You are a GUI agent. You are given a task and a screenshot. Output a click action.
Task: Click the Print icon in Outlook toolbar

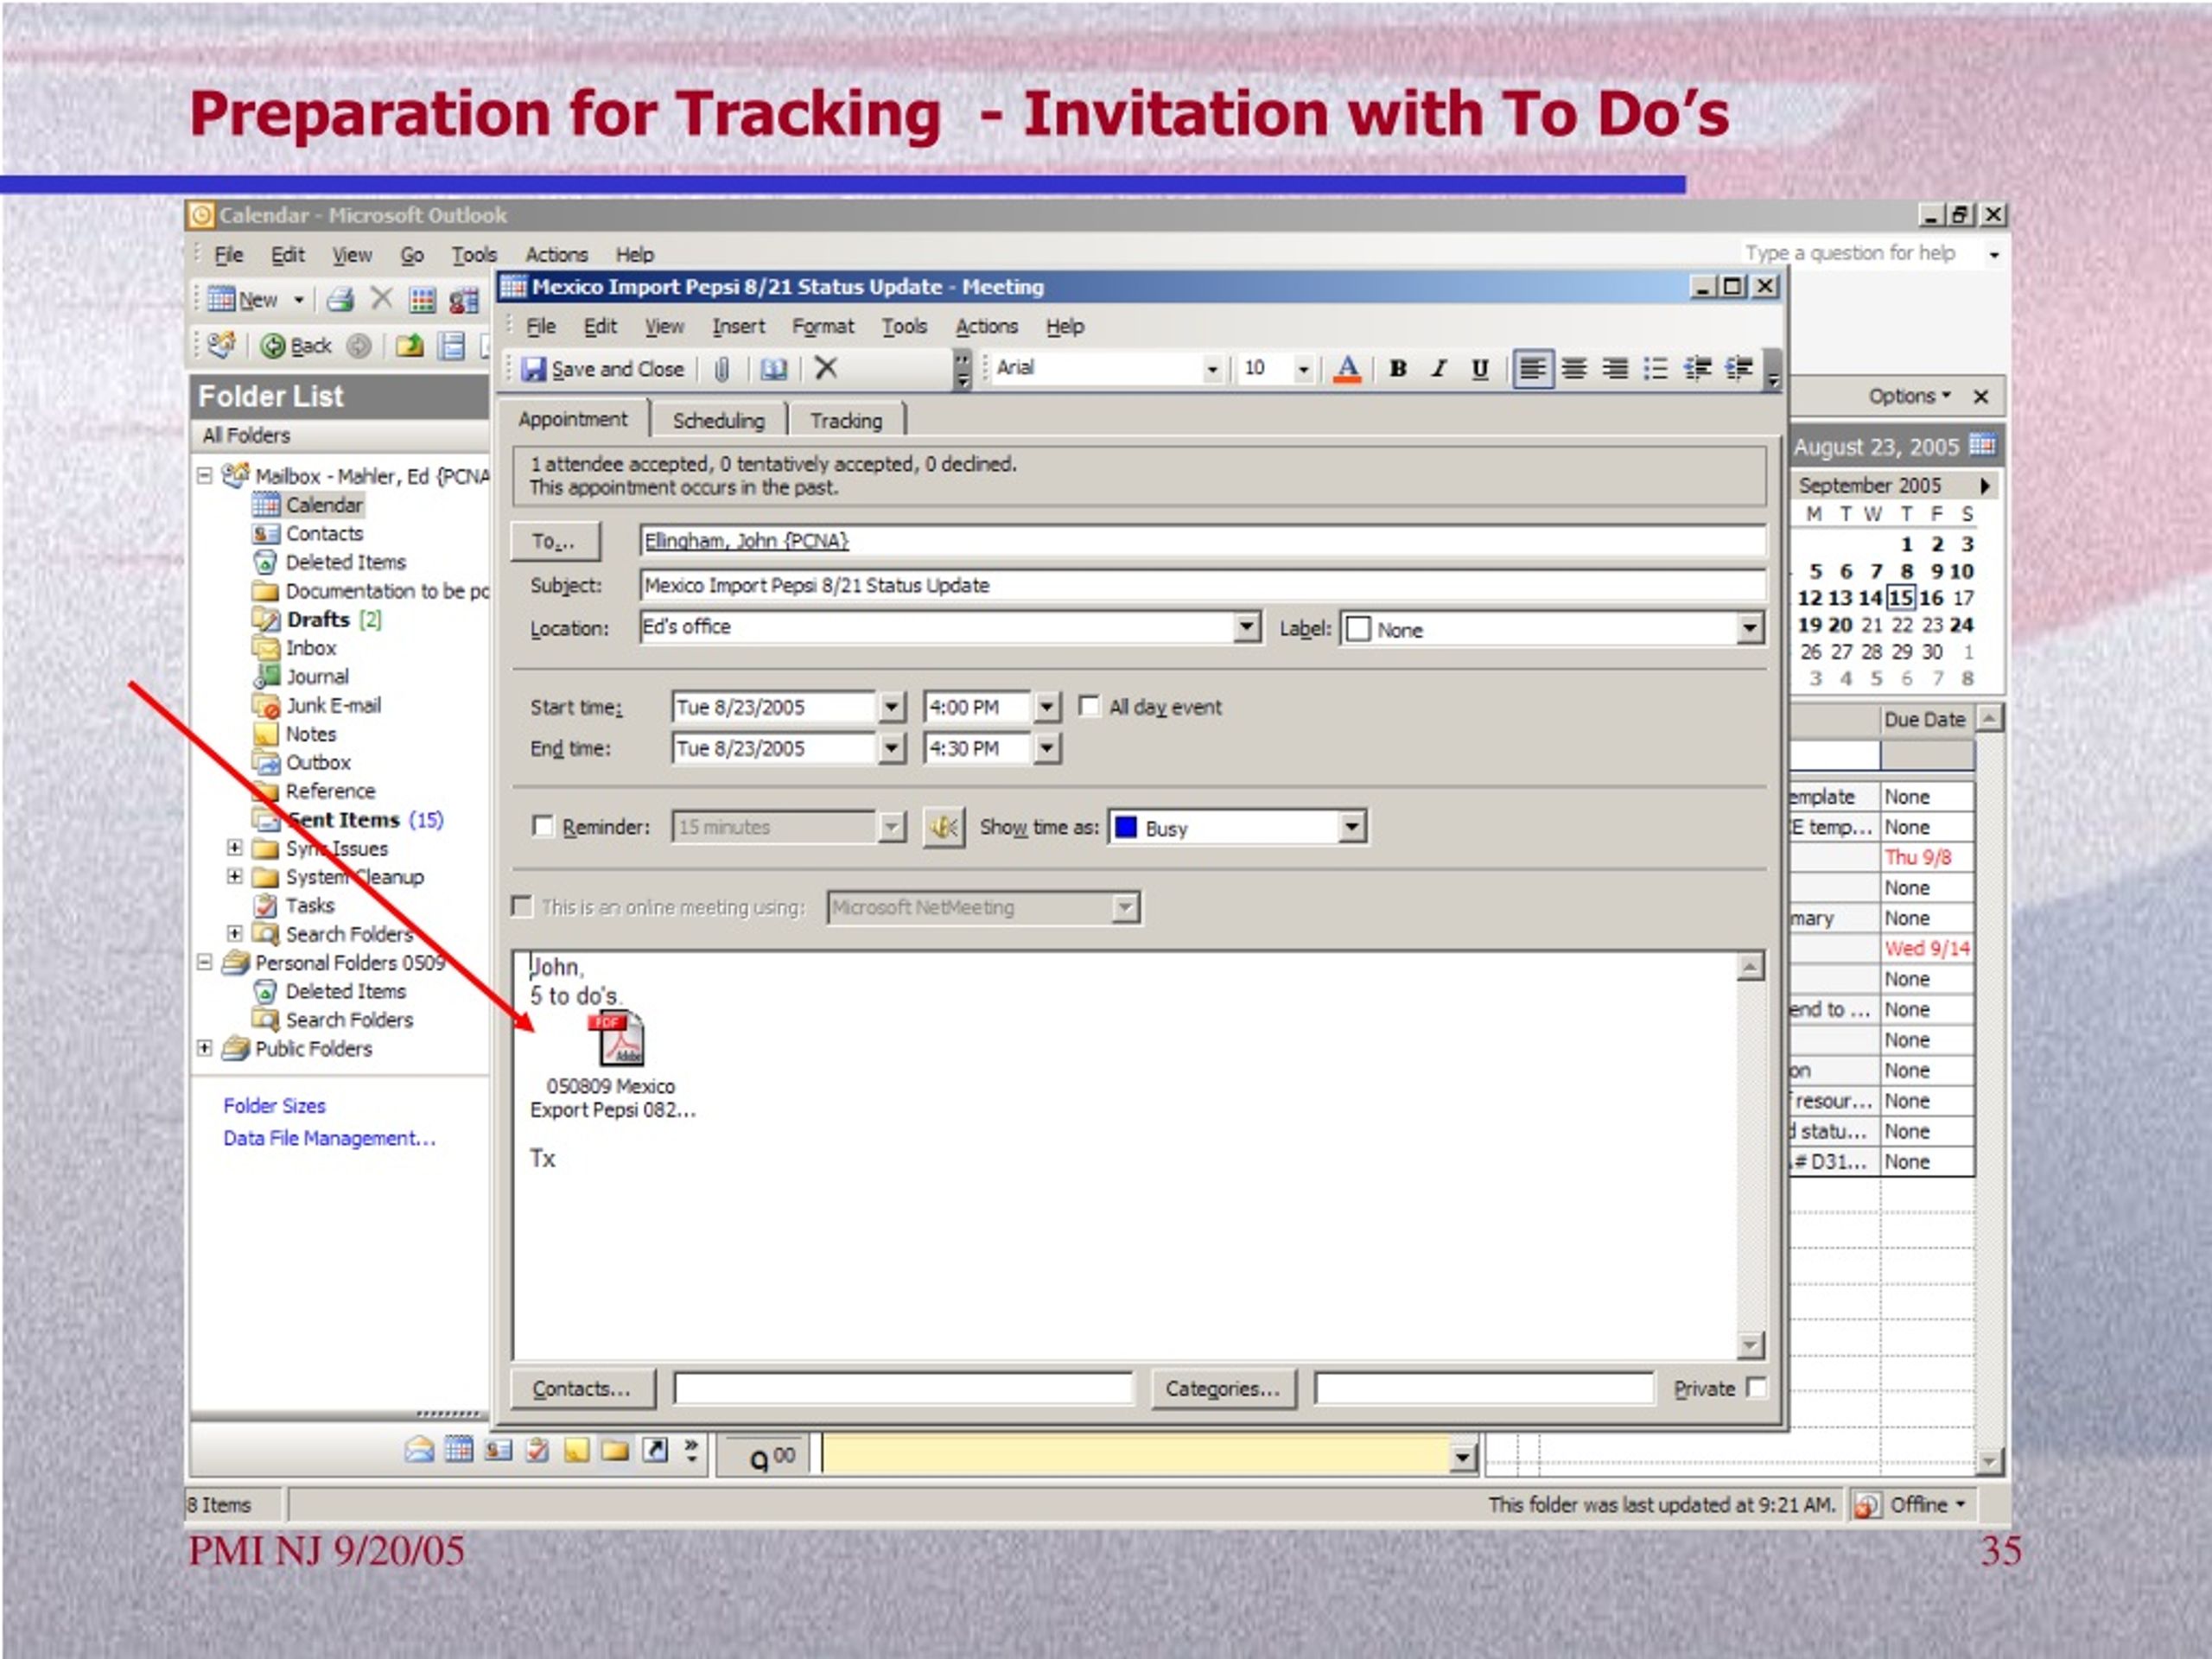340,299
